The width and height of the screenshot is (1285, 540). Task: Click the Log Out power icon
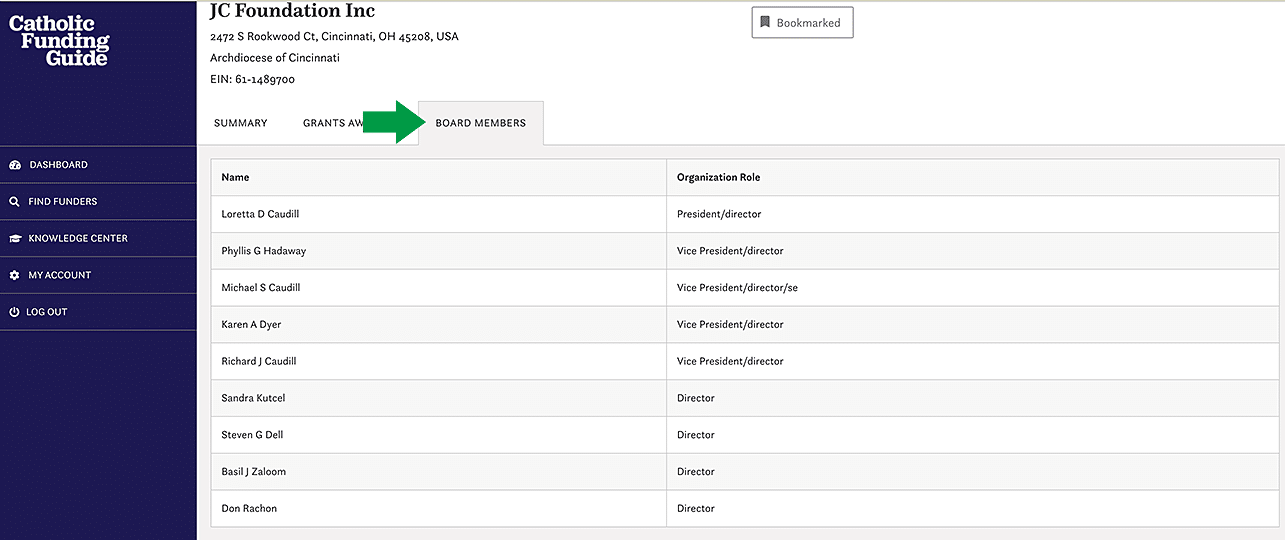click(14, 312)
